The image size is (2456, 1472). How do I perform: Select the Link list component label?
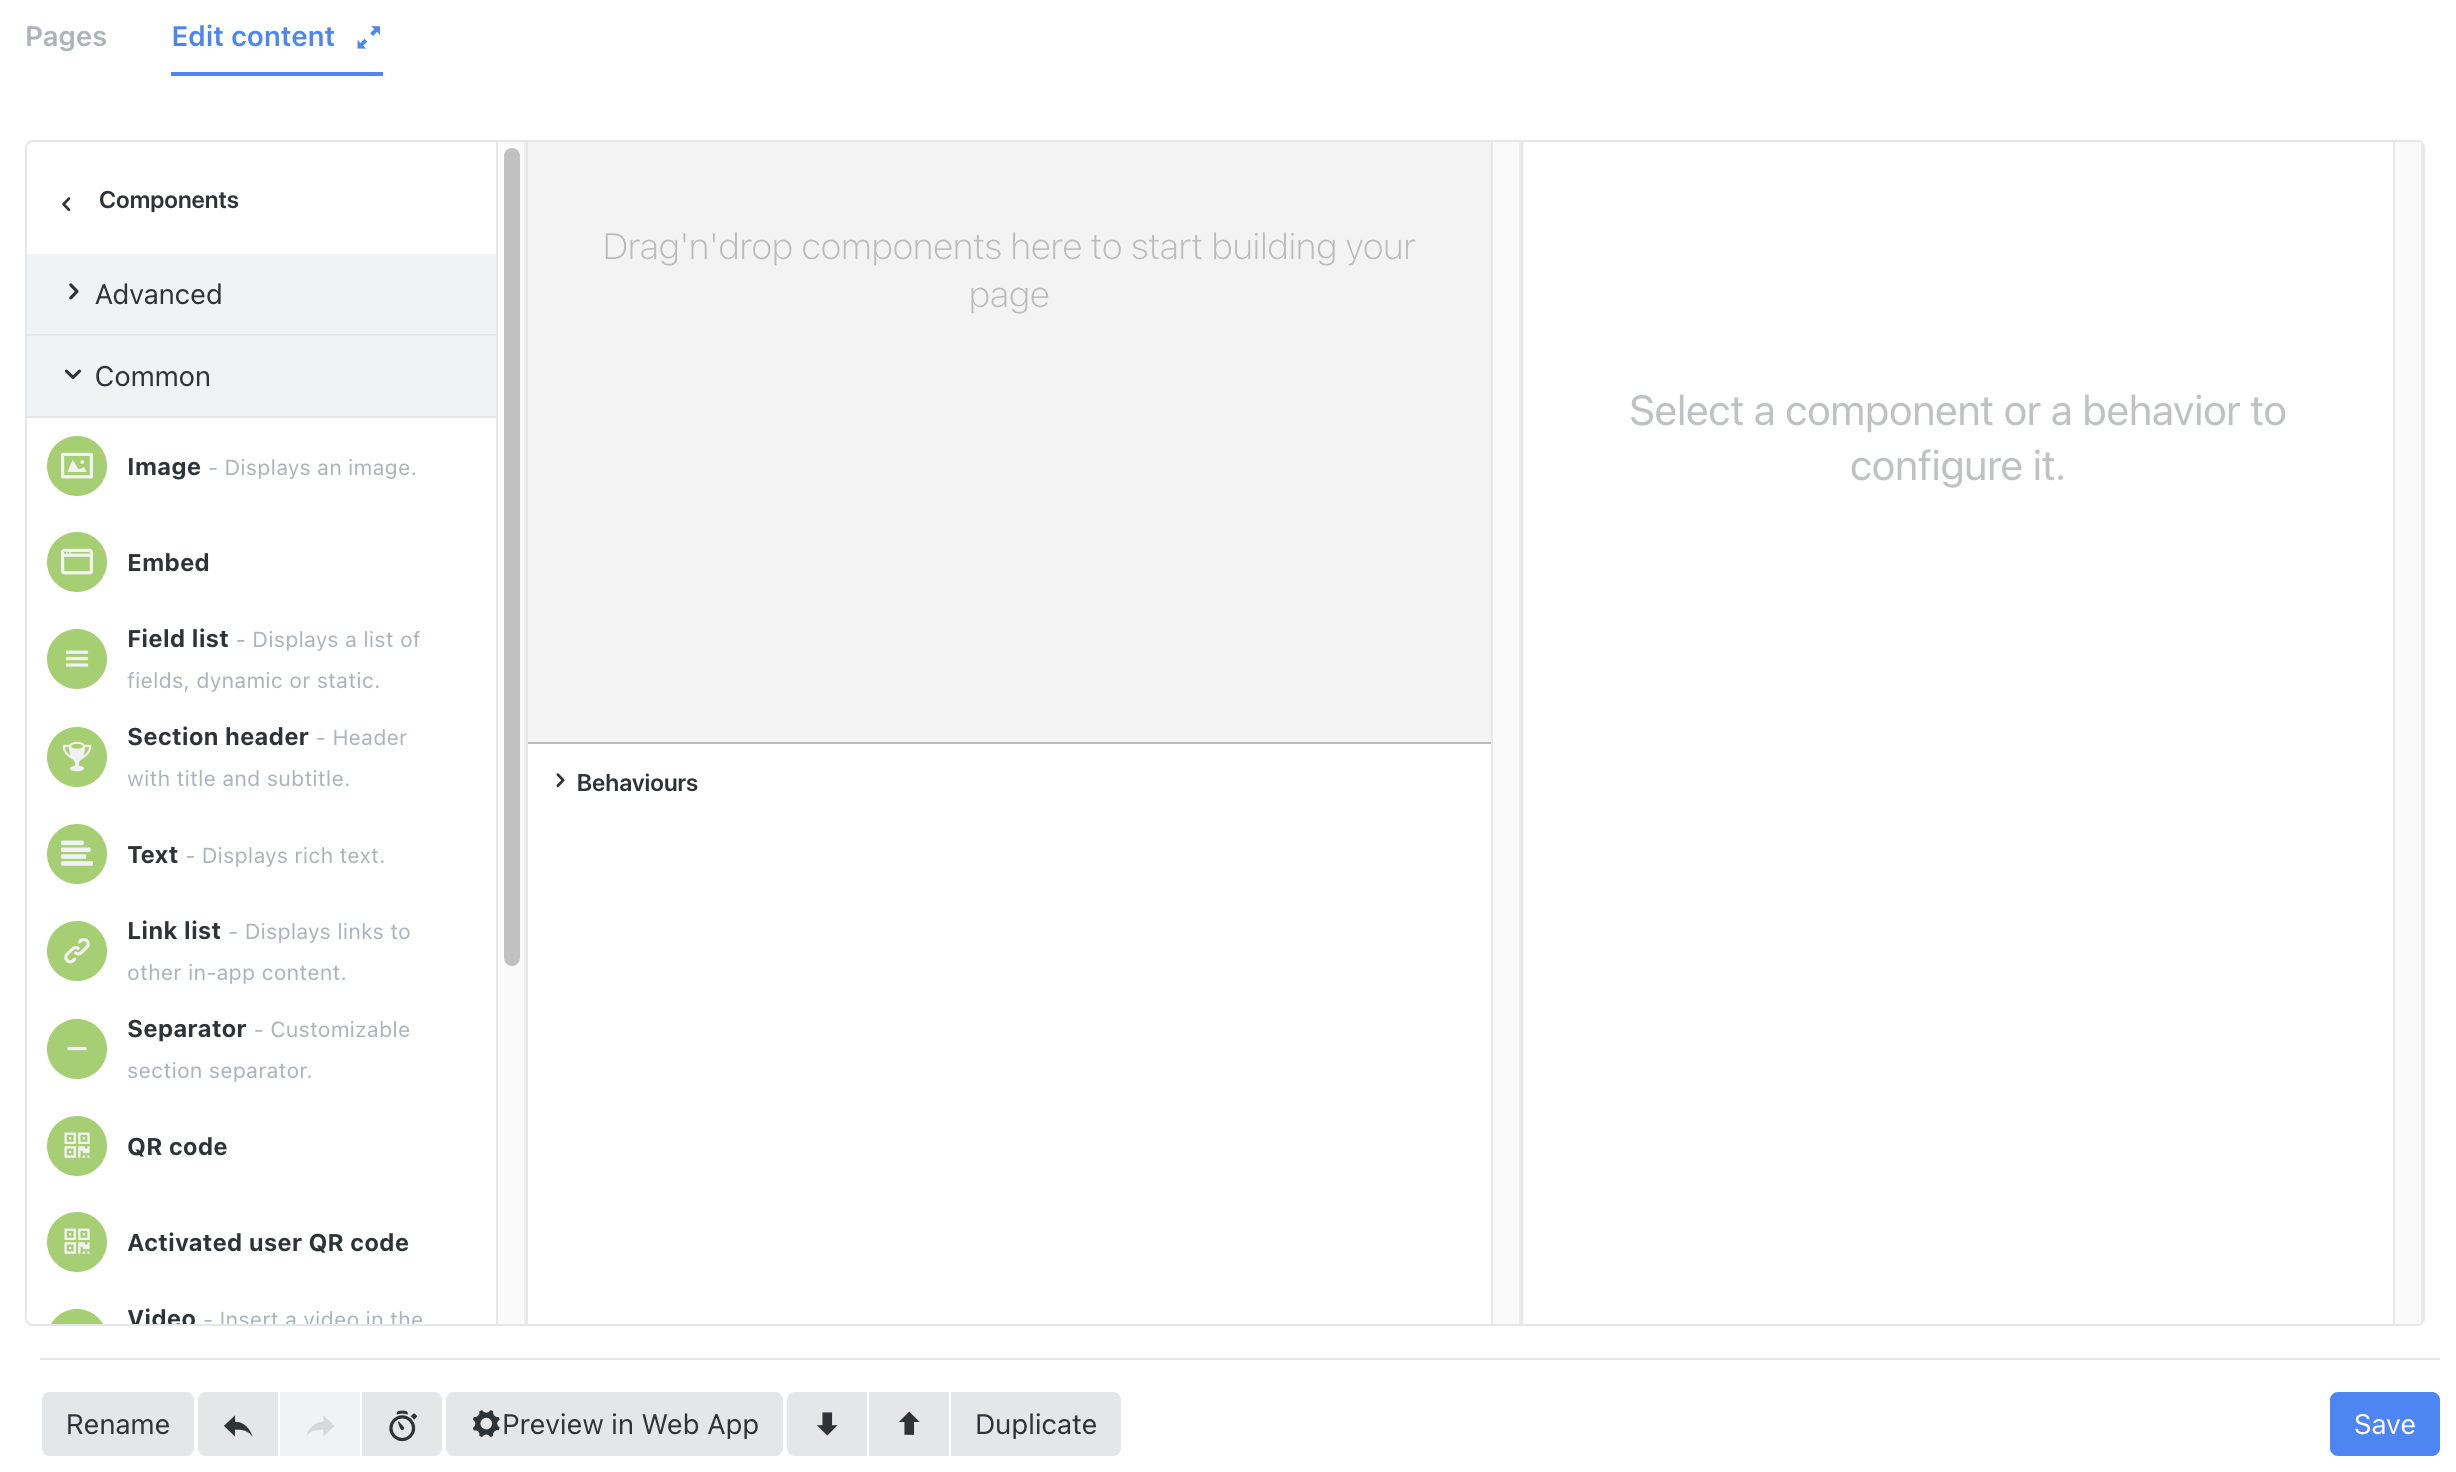tap(174, 930)
